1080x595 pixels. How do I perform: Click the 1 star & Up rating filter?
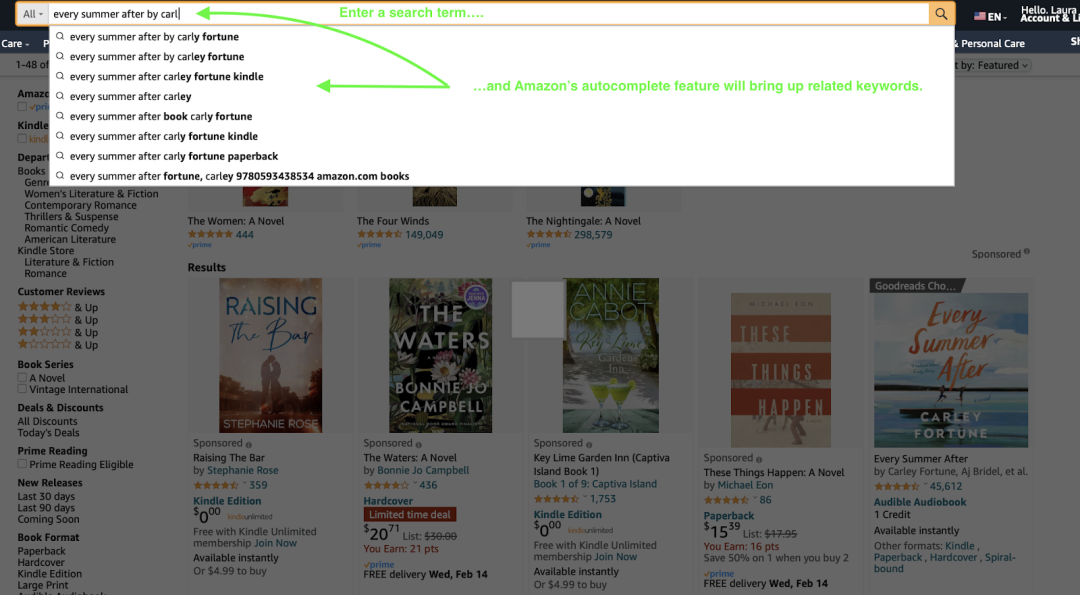[45, 344]
